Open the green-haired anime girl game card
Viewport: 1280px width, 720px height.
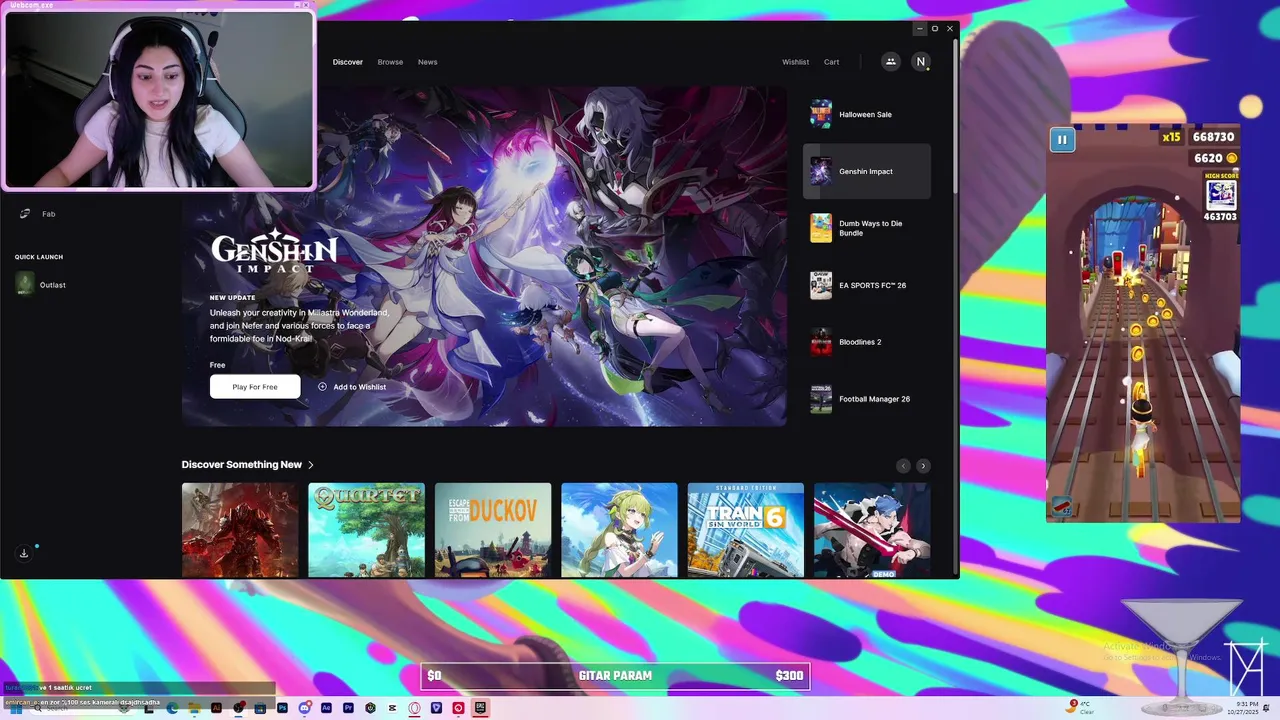click(x=619, y=530)
